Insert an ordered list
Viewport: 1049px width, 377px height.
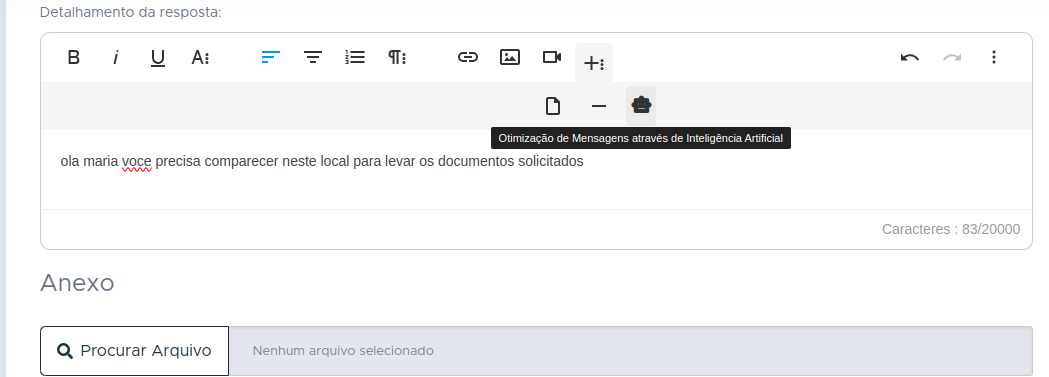[x=355, y=57]
